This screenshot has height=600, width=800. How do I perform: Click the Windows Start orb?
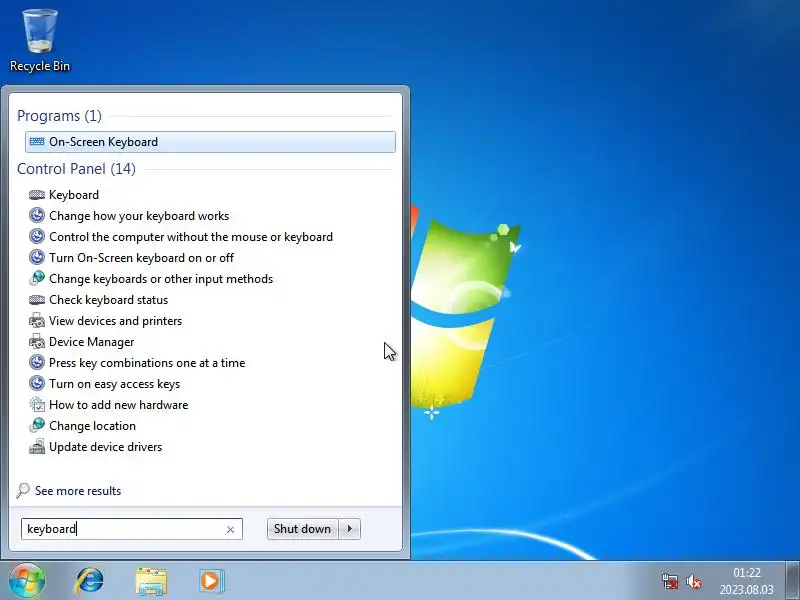(27, 580)
